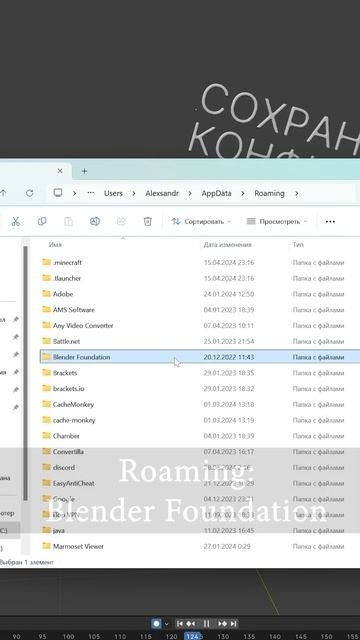Expand the chevron after the PC icon

click(x=74, y=193)
